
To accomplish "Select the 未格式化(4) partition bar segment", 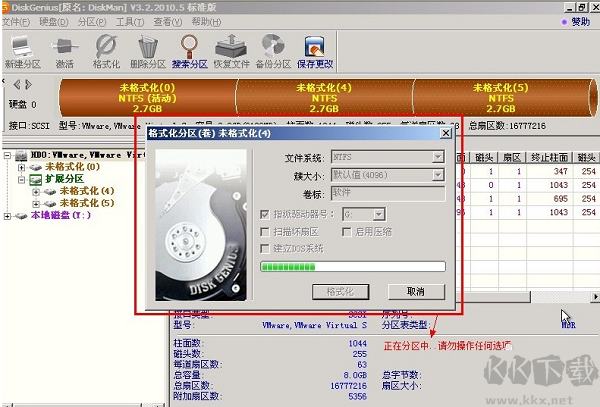I will [324, 98].
